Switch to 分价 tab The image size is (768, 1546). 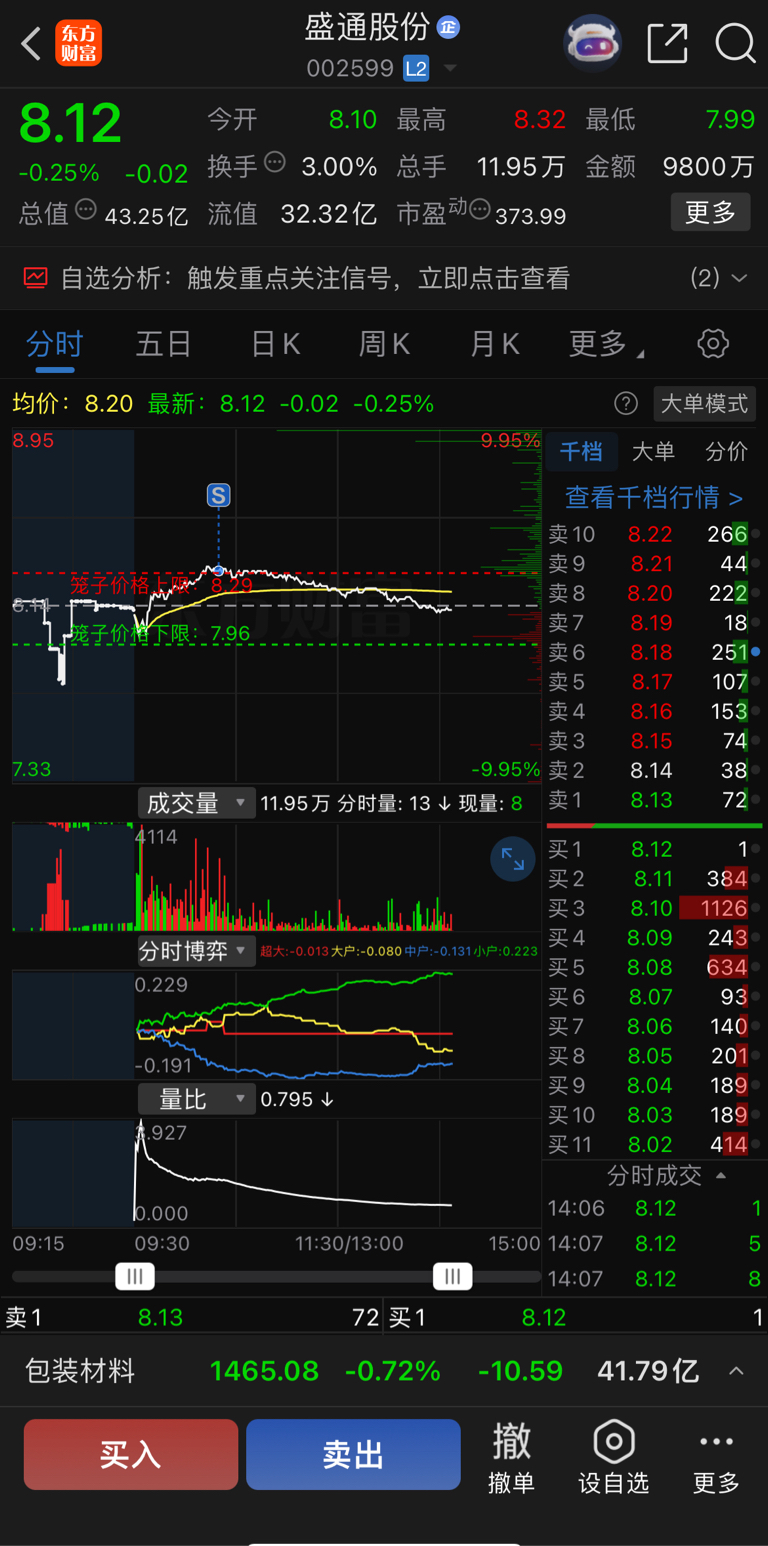726,451
